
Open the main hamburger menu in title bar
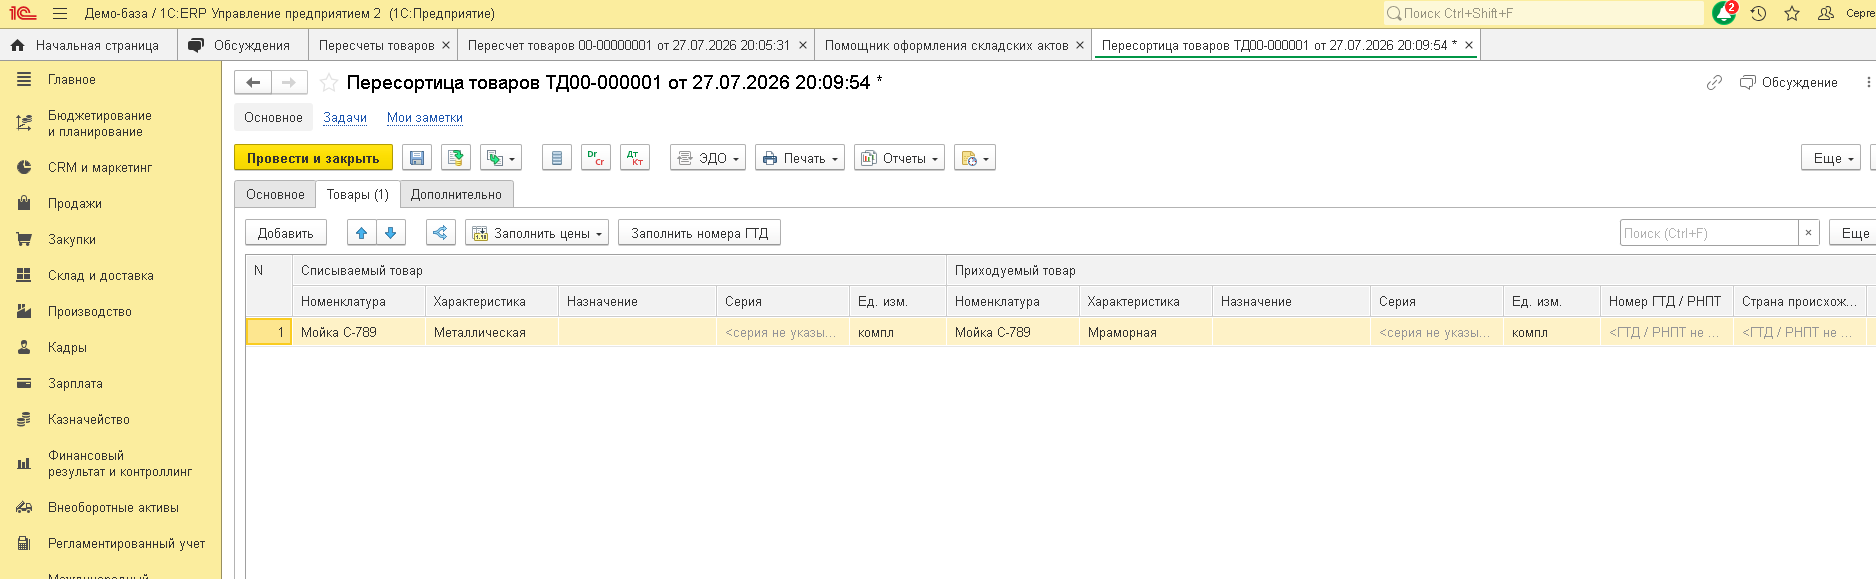pyautogui.click(x=60, y=14)
